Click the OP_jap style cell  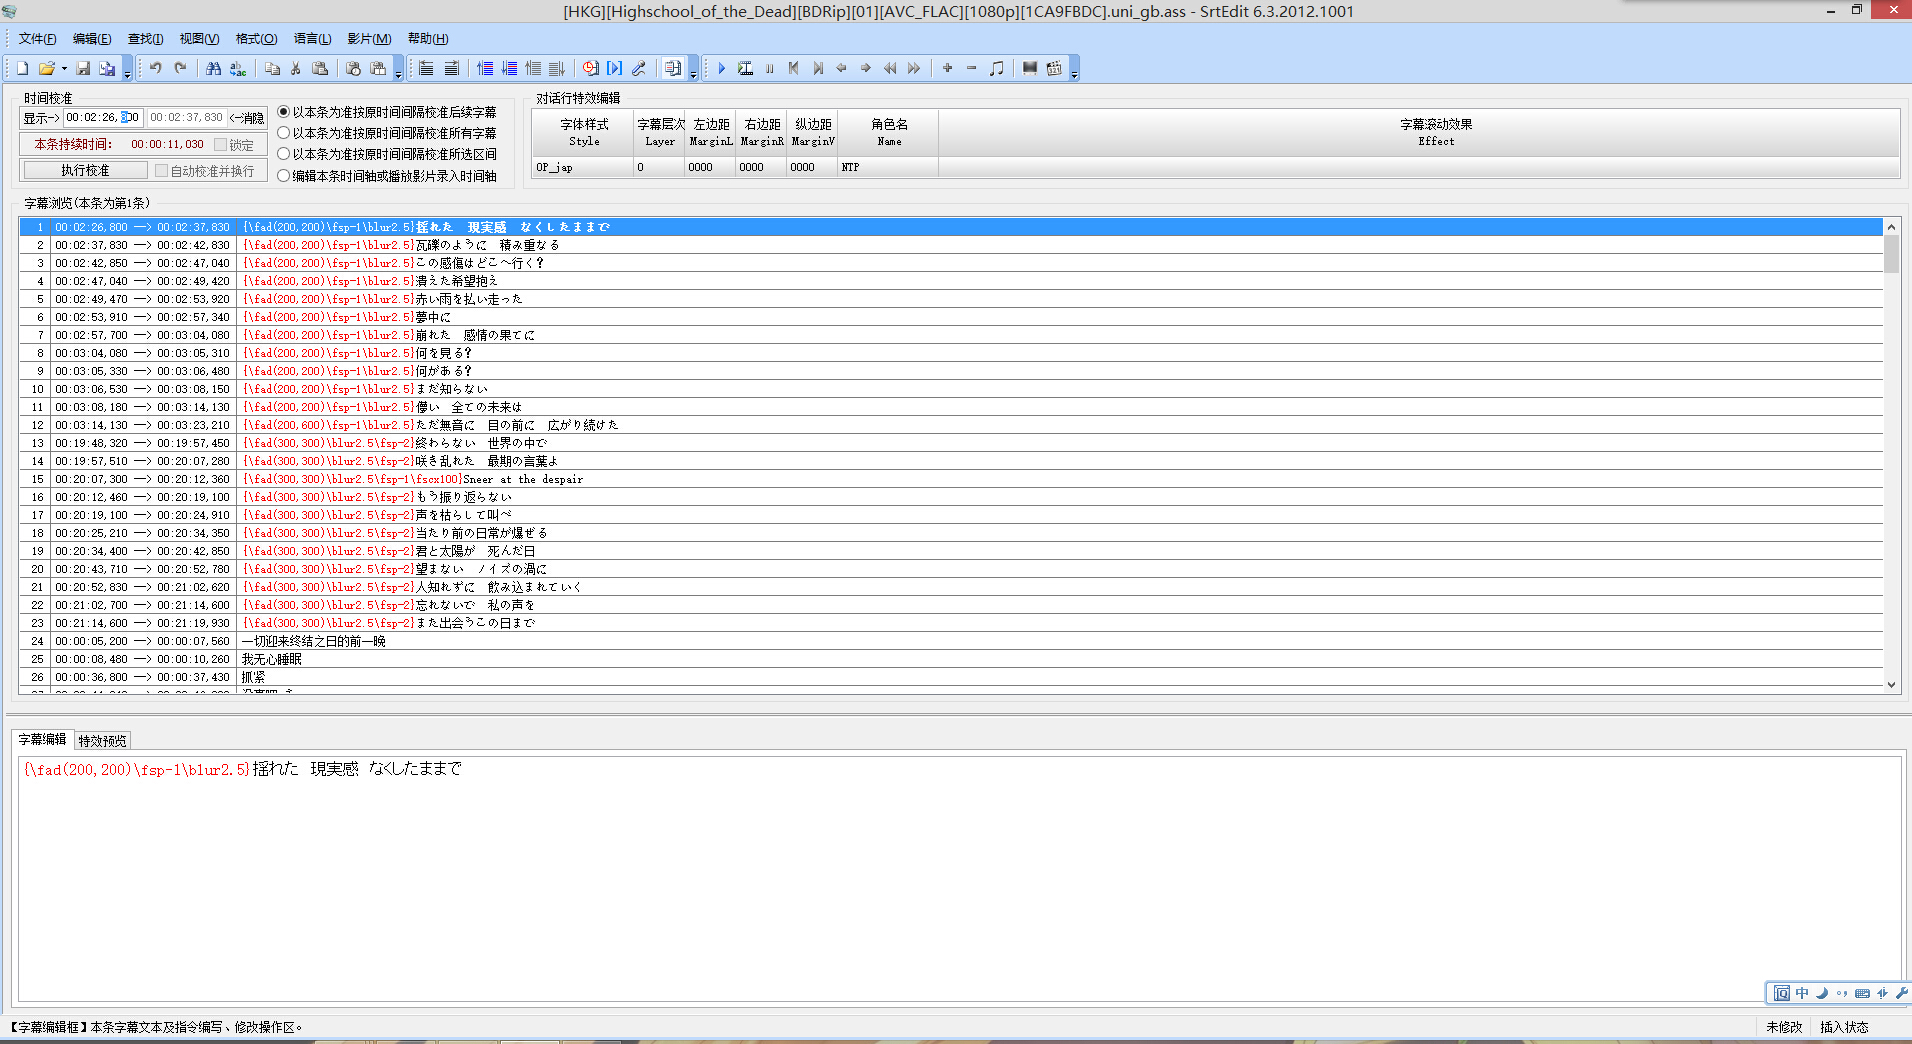[582, 167]
